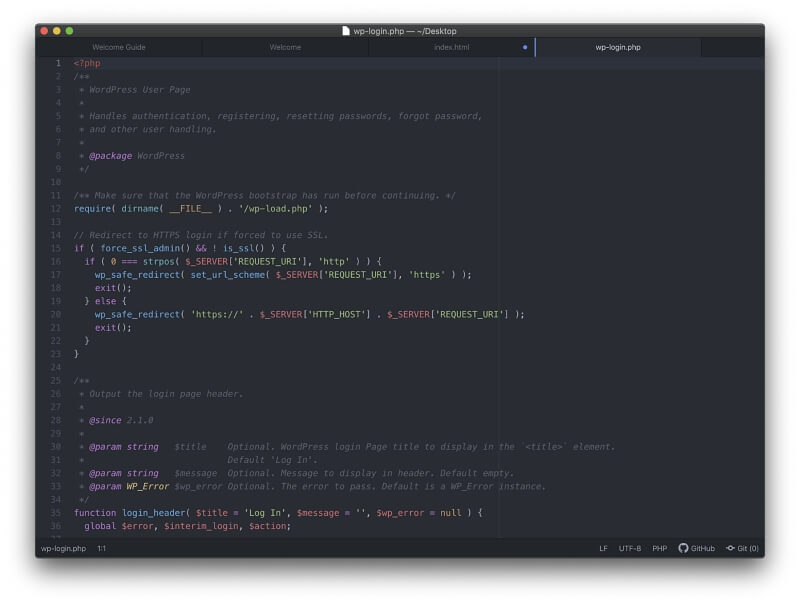The height and width of the screenshot is (605, 800).
Task: Click 'https://' string on line 20
Action: point(217,315)
